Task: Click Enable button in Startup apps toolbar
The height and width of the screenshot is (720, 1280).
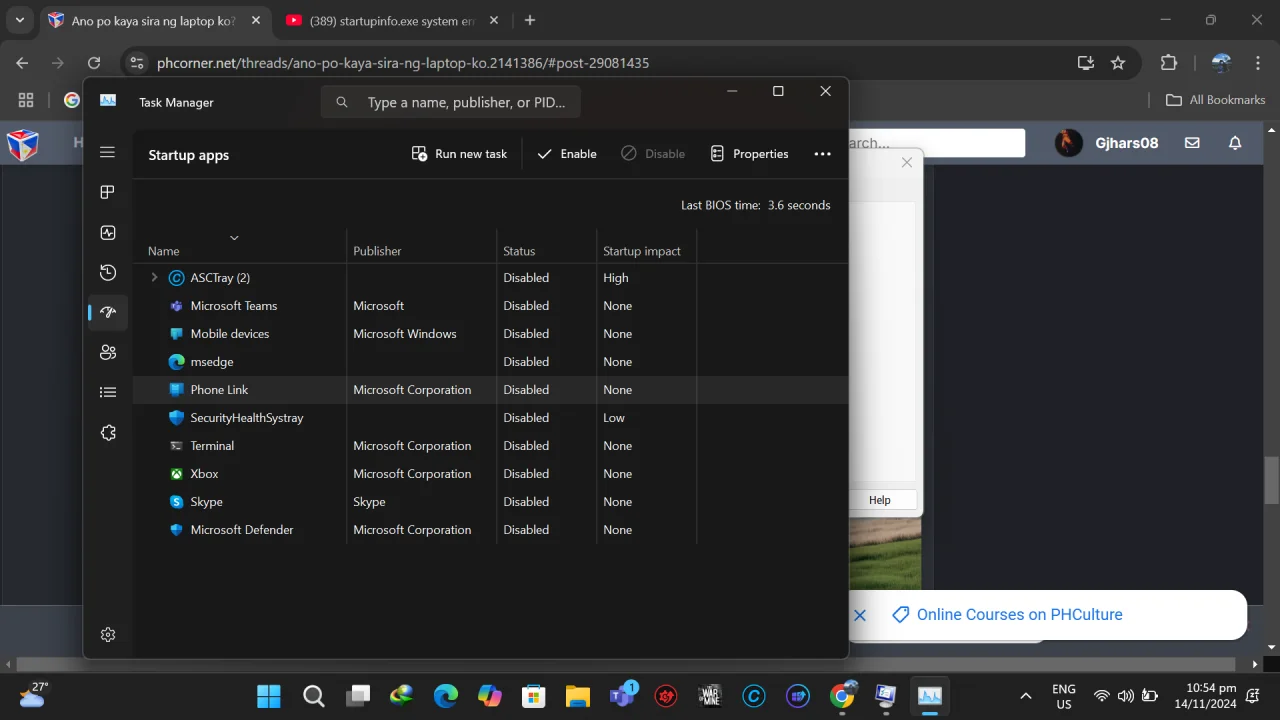Action: point(566,154)
